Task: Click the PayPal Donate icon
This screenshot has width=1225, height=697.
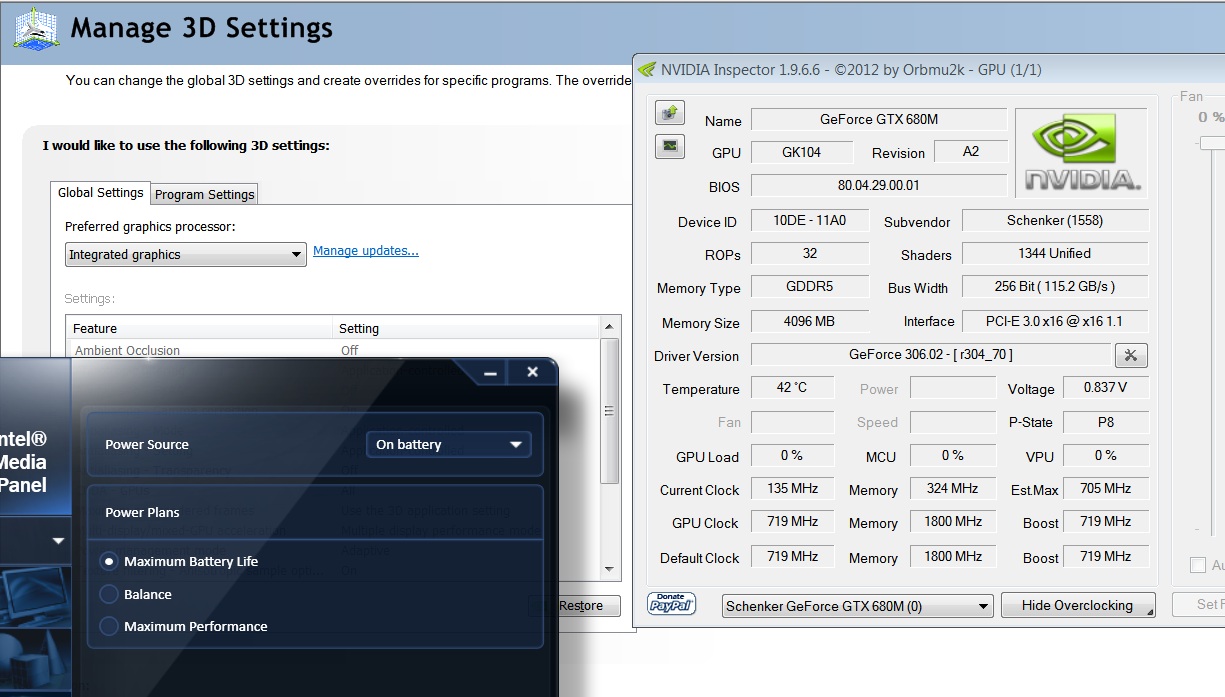Action: pyautogui.click(x=671, y=604)
